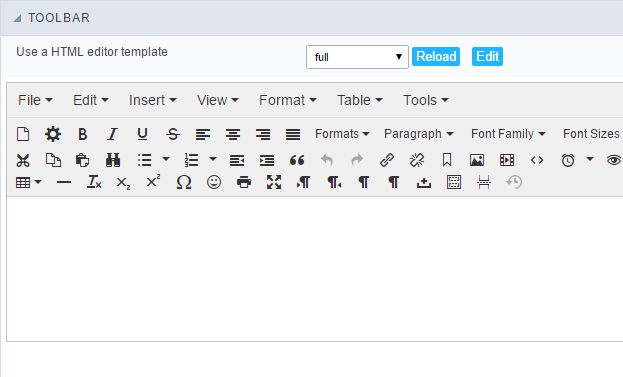
Task: Click the Print icon
Action: pos(244,182)
